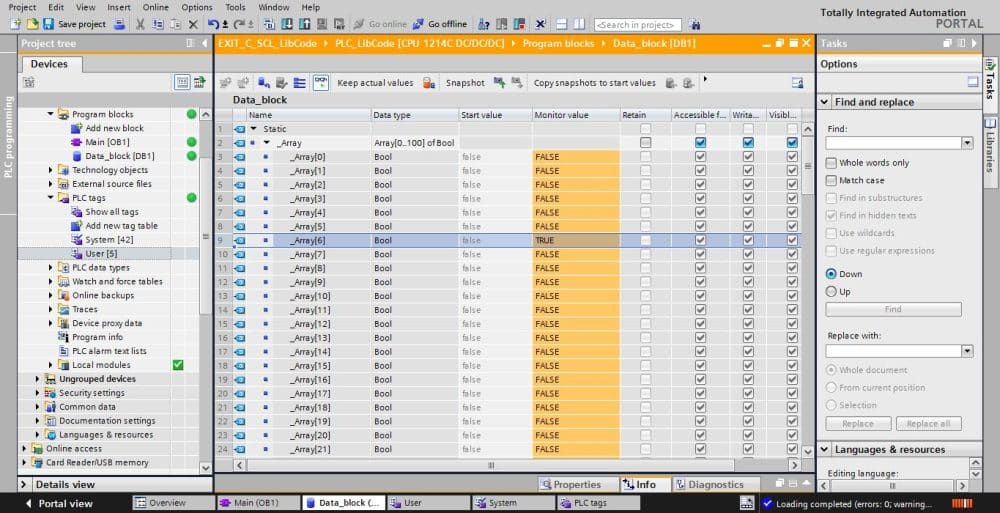The width and height of the screenshot is (1000, 513).
Task: Click the Redo arrow icon
Action: tap(239, 24)
